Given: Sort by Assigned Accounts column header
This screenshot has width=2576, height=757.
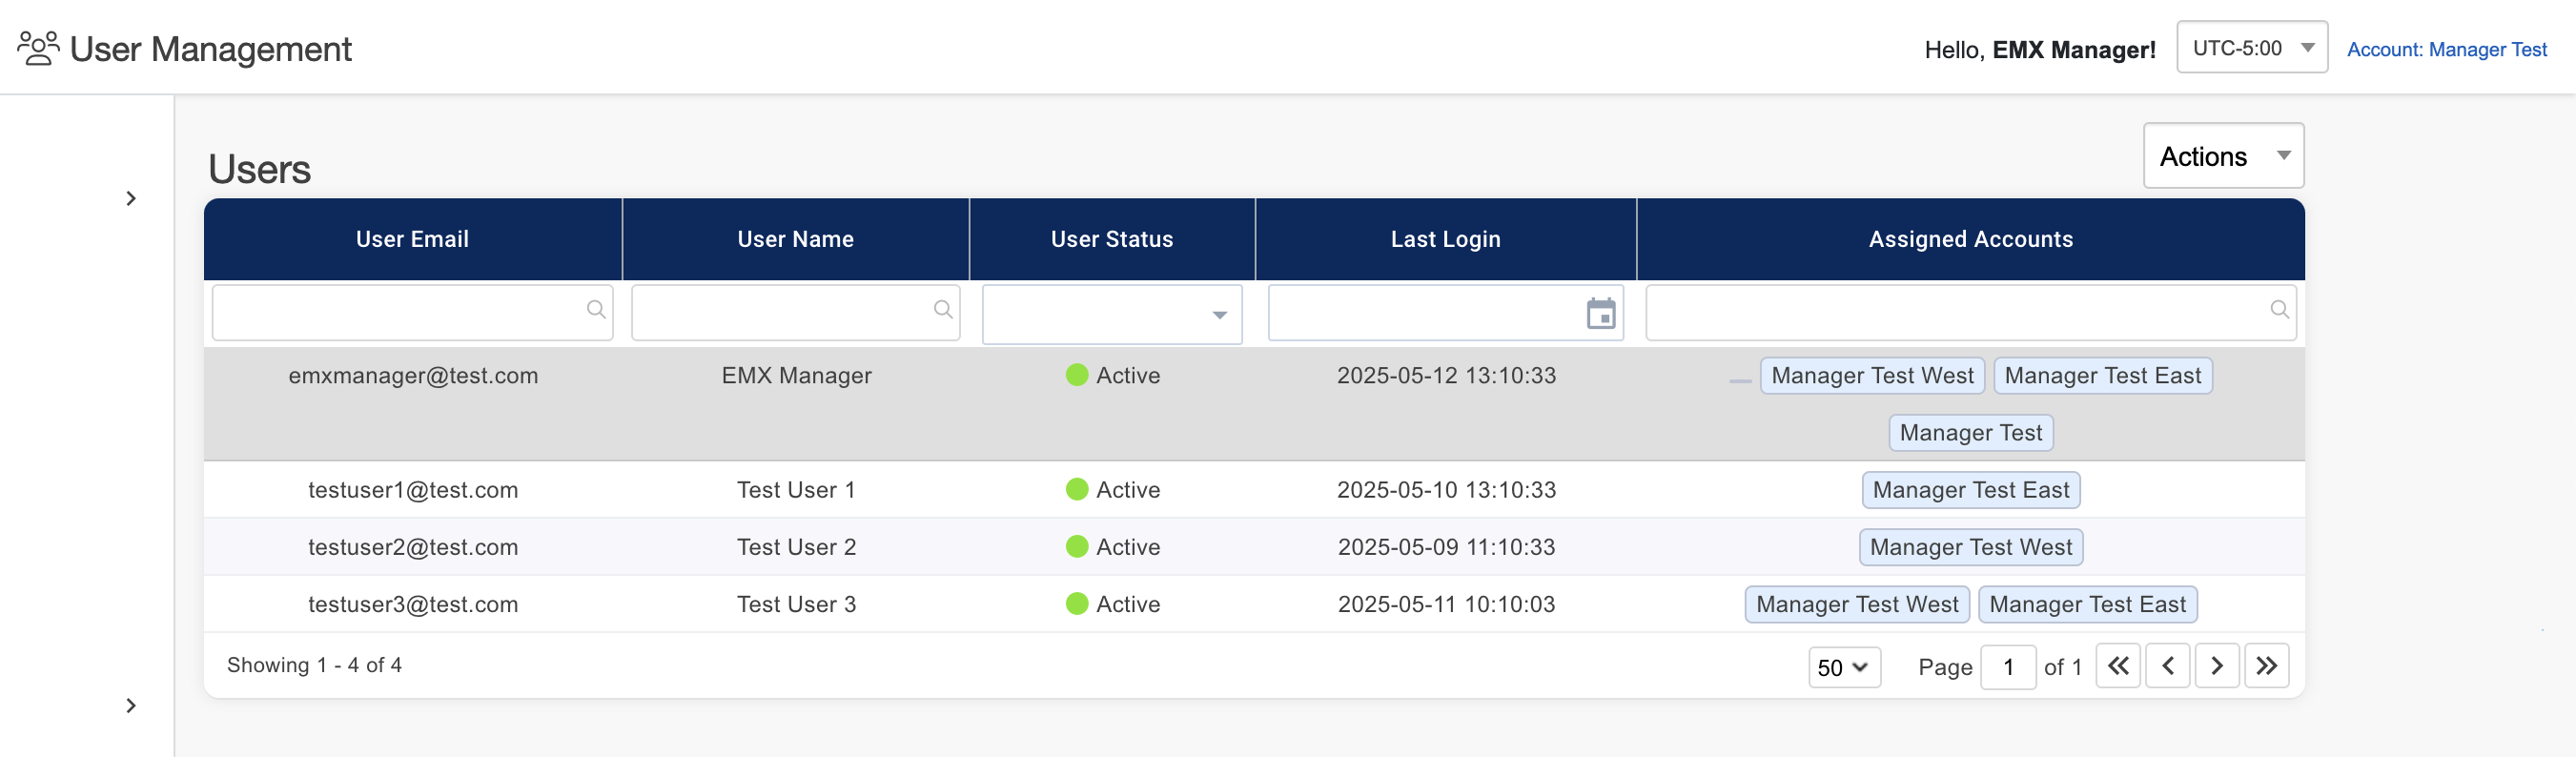Looking at the screenshot, I should tap(1970, 239).
